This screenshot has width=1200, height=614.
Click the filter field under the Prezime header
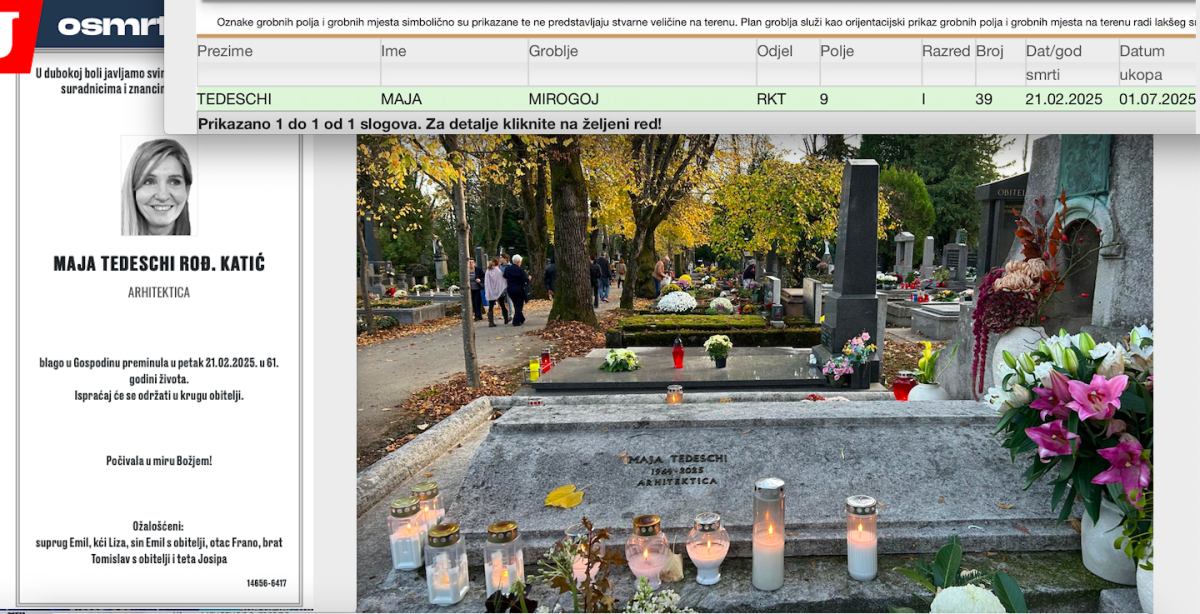[287, 75]
